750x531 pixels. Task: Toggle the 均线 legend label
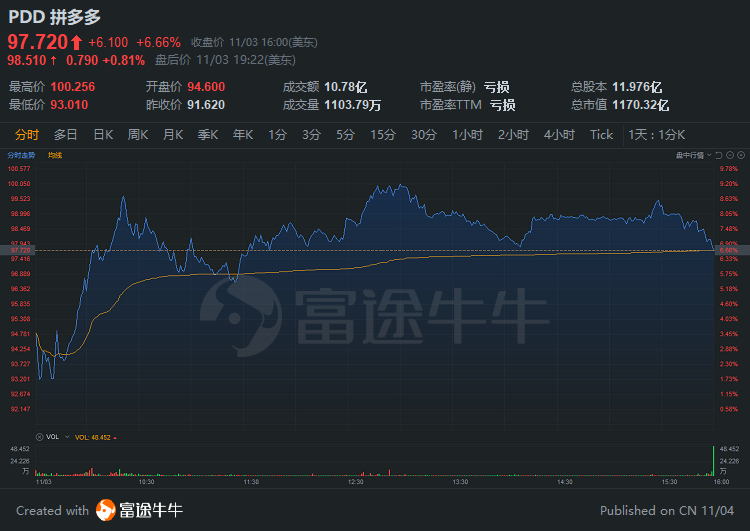[55, 155]
